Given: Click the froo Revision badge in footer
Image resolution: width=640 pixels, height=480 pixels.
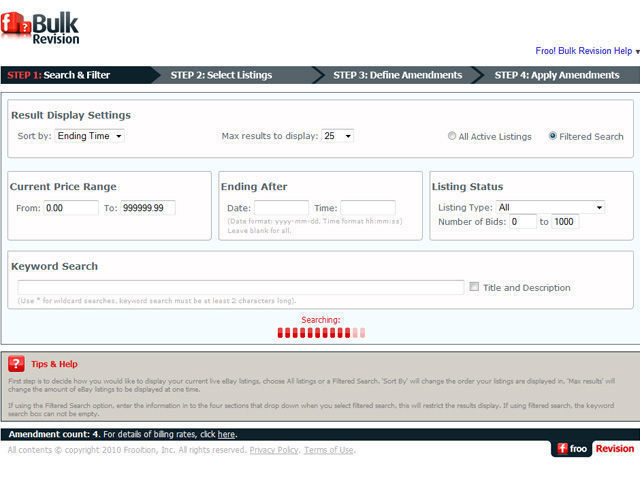Looking at the screenshot, I should click(x=594, y=449).
